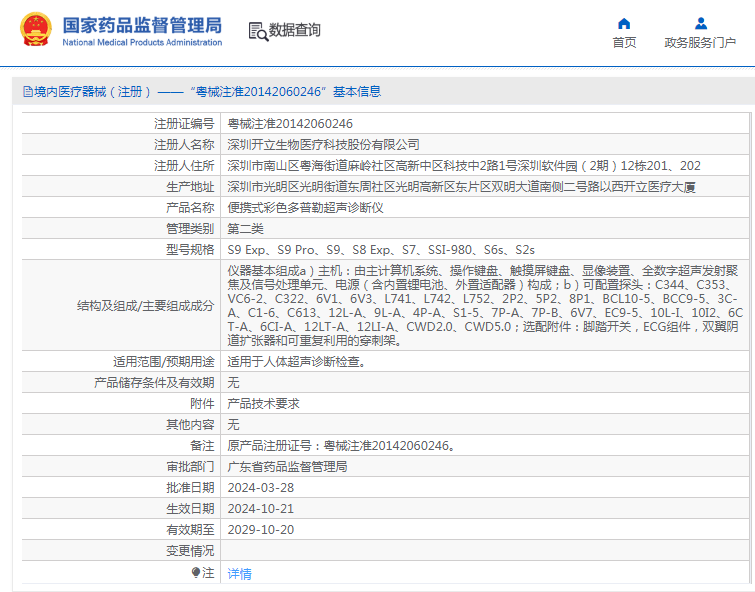The height and width of the screenshot is (592, 755).
Task: Click approval date 2024-03-28
Action: 260,487
